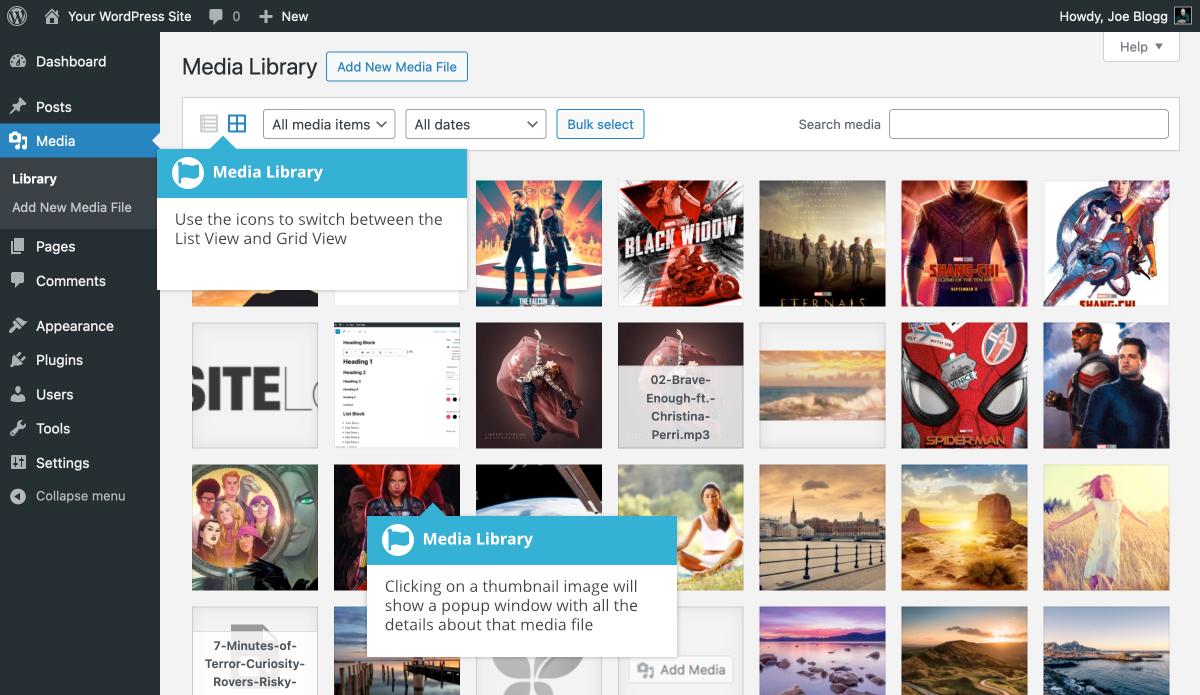The image size is (1200, 695).
Task: Click the WordPress logo icon
Action: tap(19, 16)
